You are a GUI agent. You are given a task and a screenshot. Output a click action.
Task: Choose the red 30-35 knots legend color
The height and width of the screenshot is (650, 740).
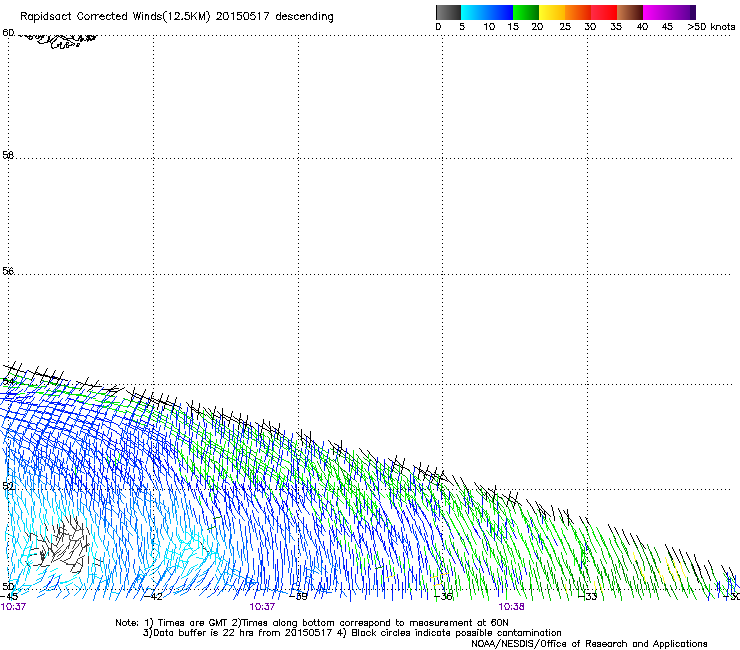point(604,12)
